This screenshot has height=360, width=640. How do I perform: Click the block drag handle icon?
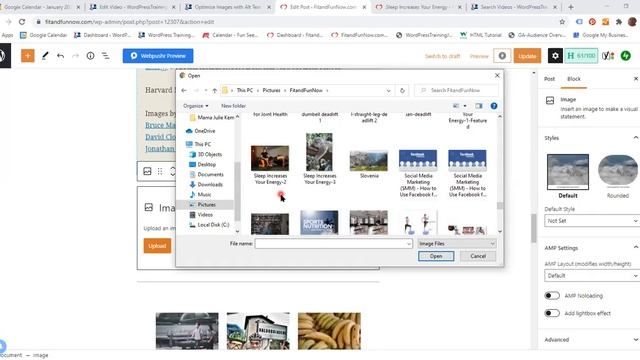(x=160, y=171)
